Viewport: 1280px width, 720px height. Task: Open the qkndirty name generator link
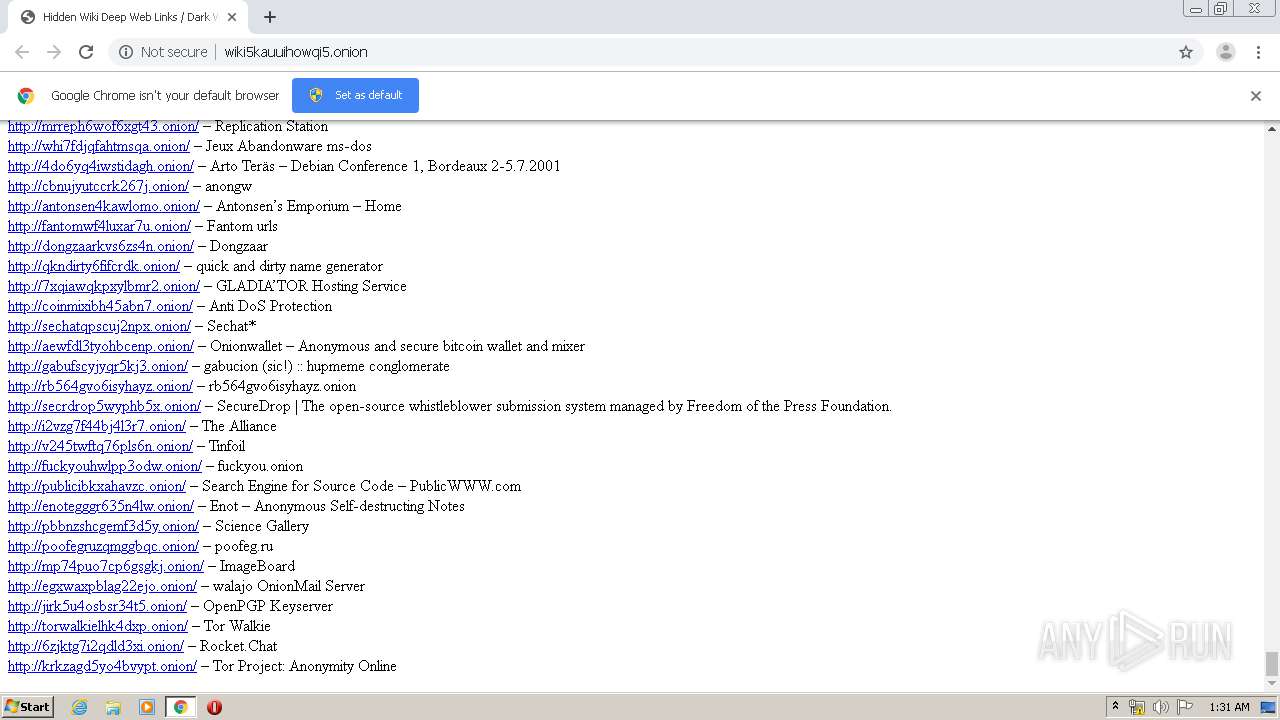pos(94,266)
